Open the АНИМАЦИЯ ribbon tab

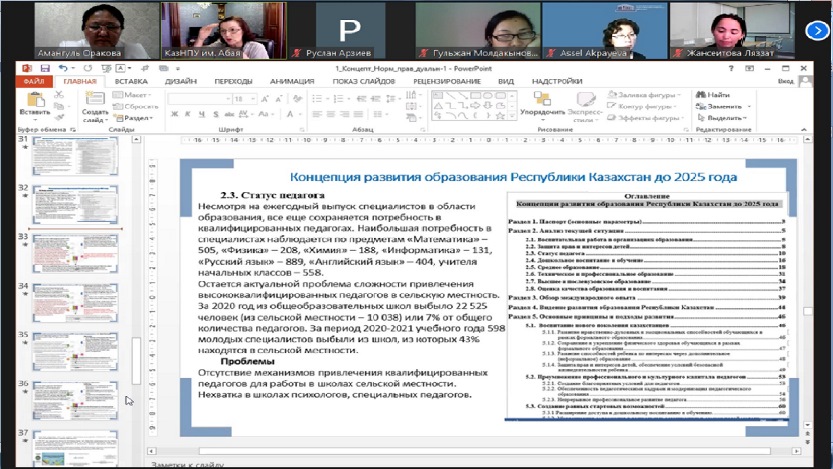pyautogui.click(x=291, y=81)
